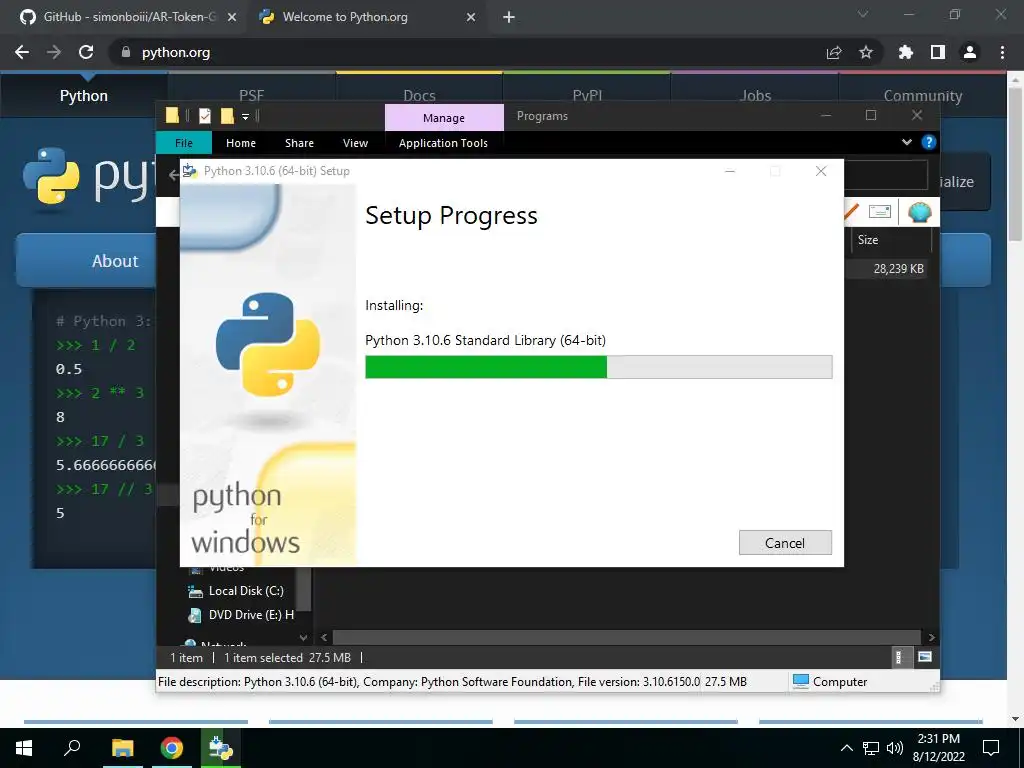Click the horizontal scrollbar left arrow in Explorer
Screen dimensions: 1024x768
click(324, 637)
